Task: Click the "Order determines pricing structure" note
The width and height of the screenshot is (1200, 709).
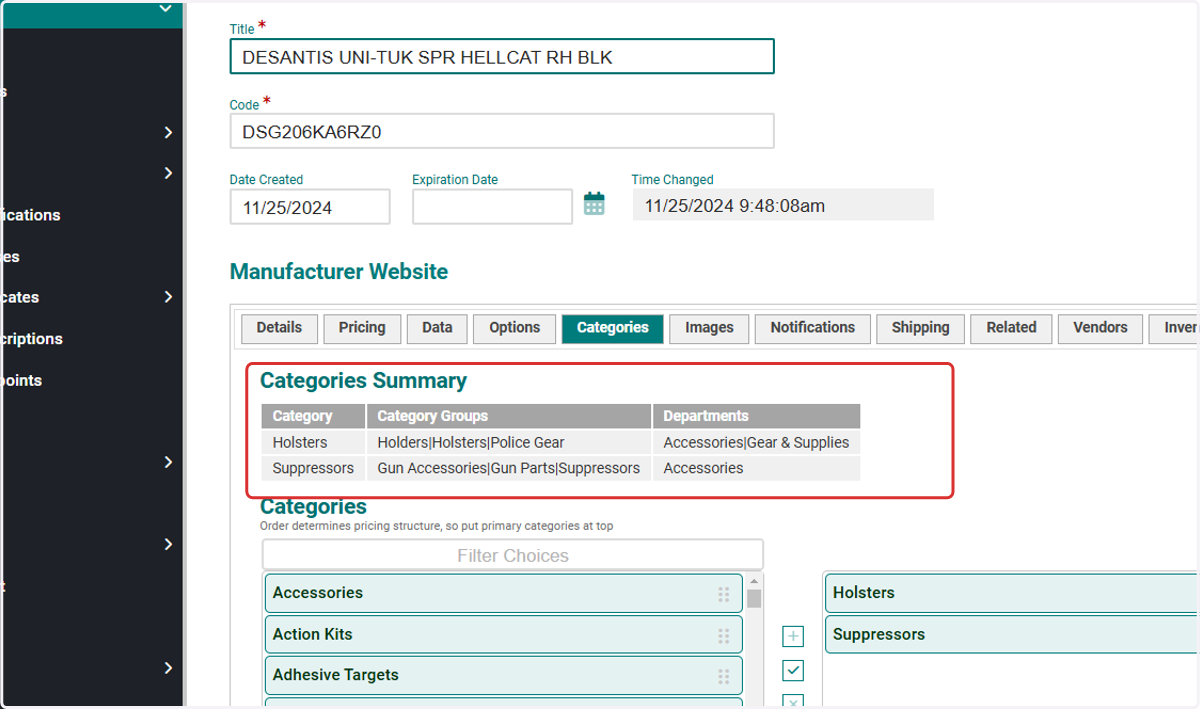Action: tap(437, 525)
